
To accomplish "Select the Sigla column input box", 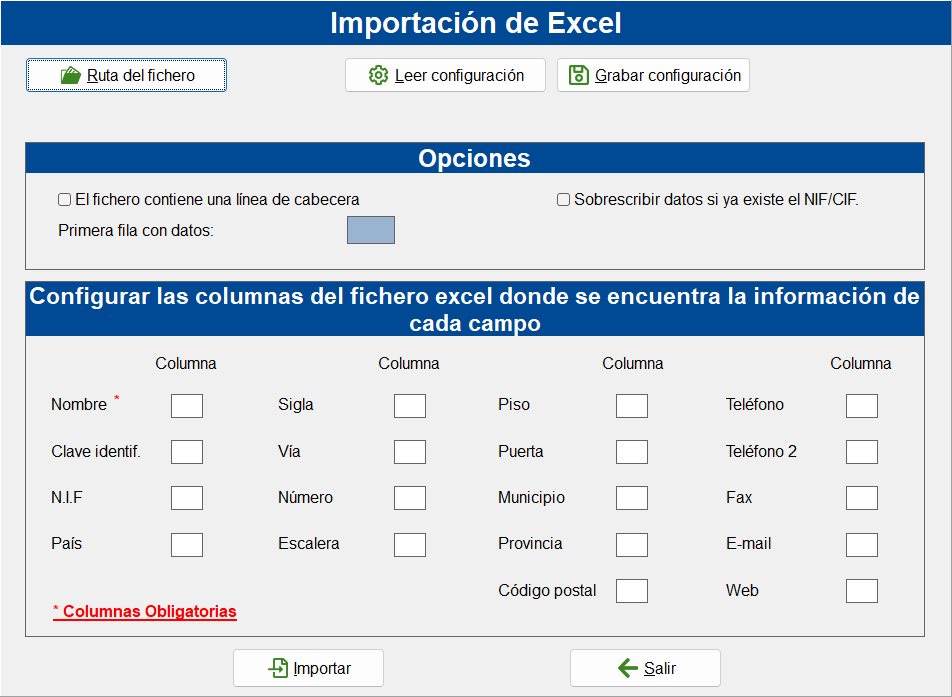I will pos(410,406).
